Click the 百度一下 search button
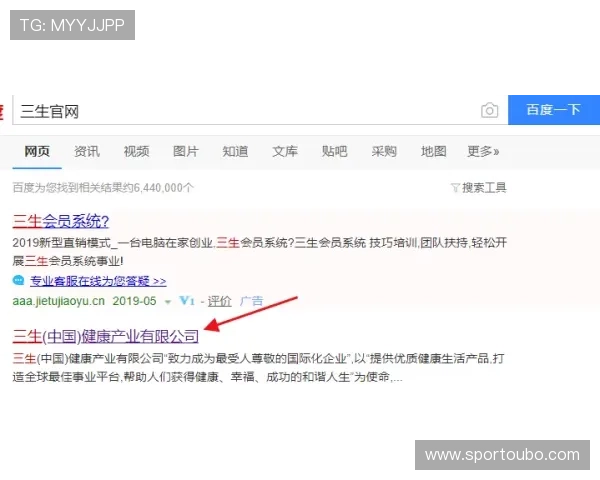This screenshot has width=600, height=480. click(x=554, y=110)
